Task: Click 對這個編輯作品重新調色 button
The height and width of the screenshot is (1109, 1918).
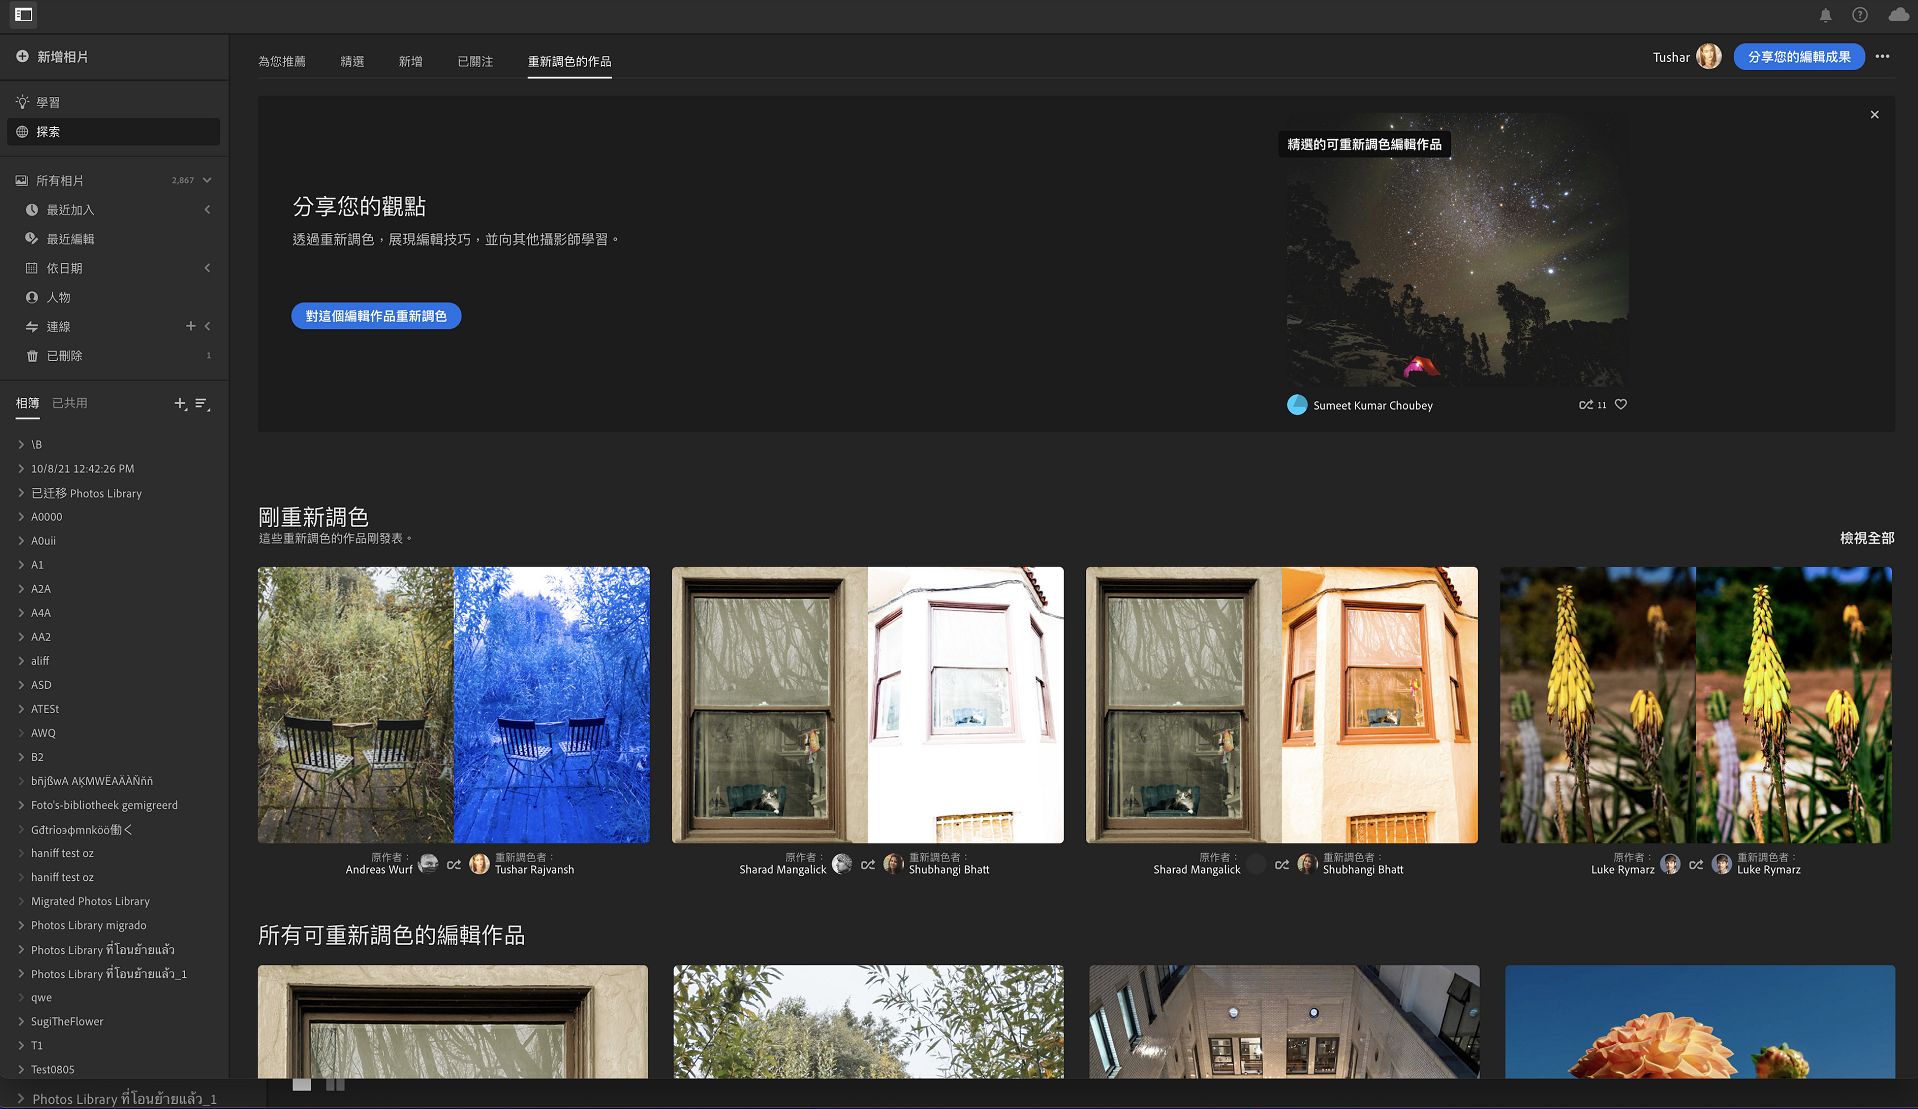Action: tap(376, 316)
